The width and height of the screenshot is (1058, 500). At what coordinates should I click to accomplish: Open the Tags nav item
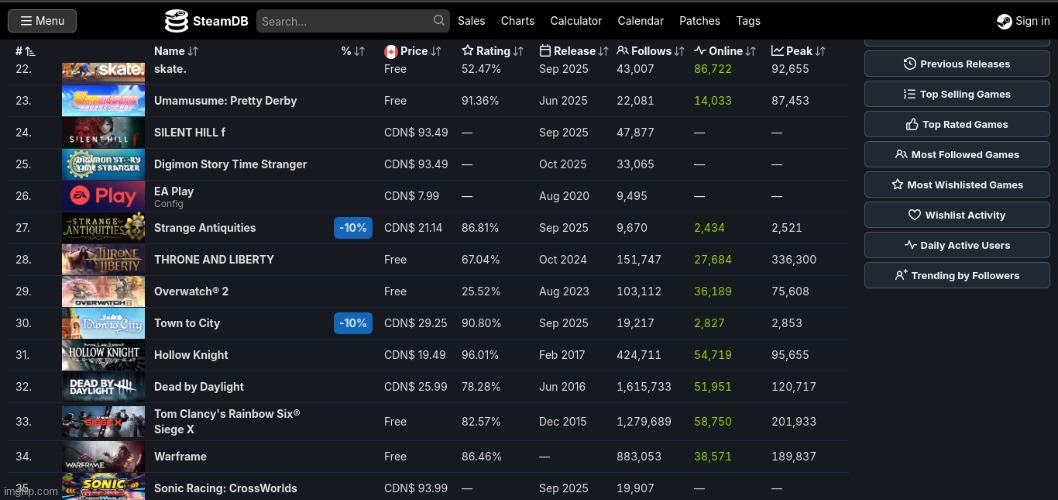748,21
